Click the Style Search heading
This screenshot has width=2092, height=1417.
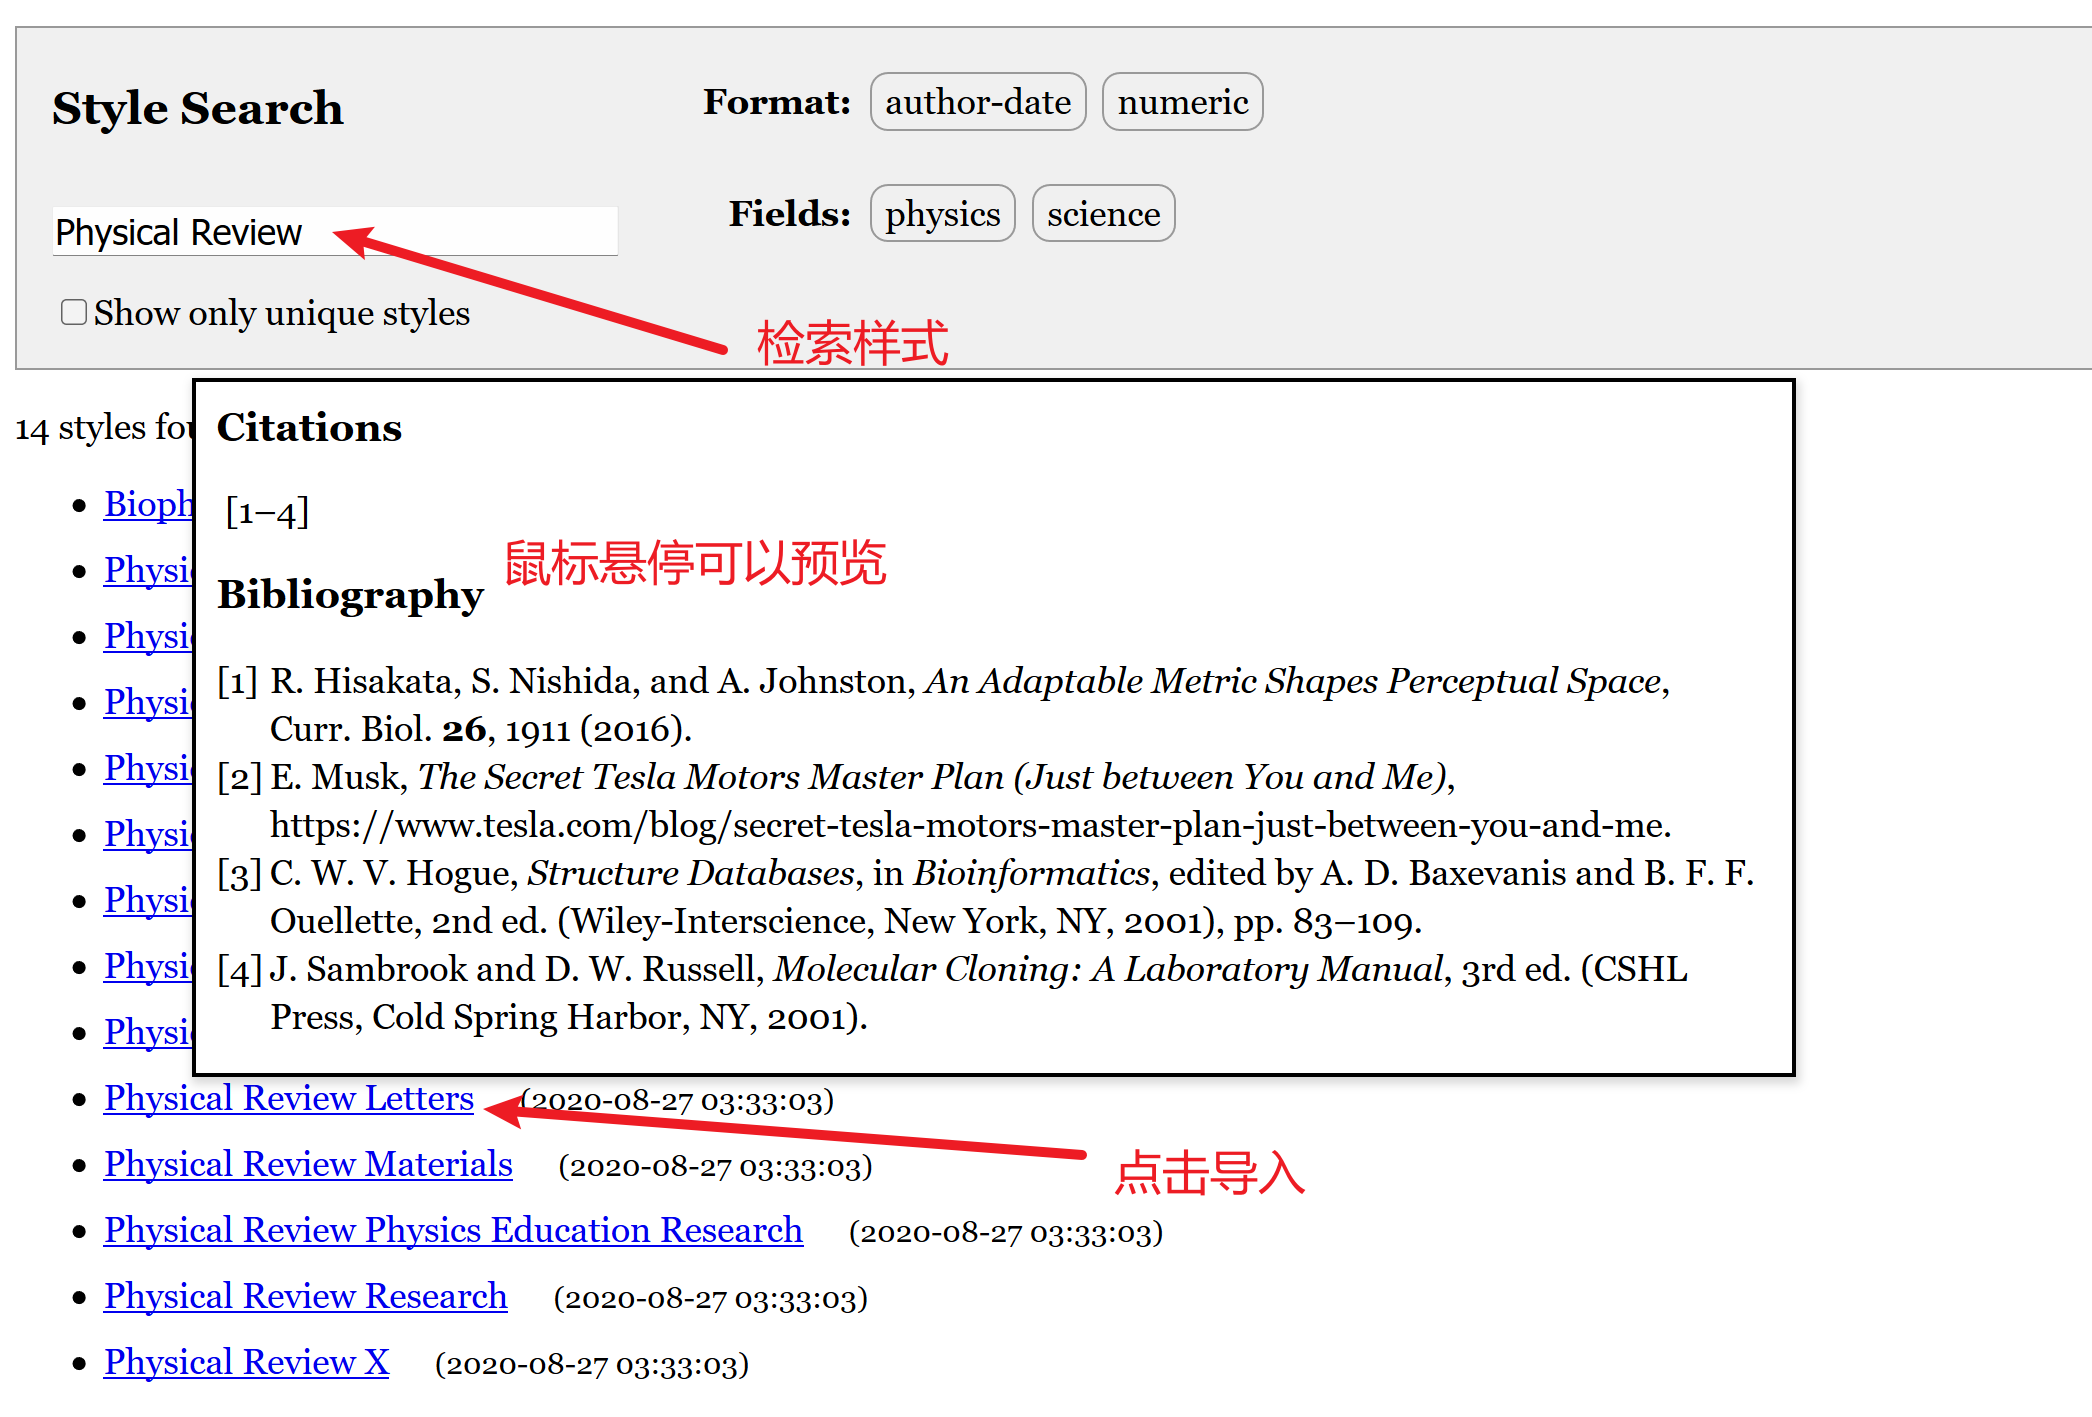click(198, 108)
